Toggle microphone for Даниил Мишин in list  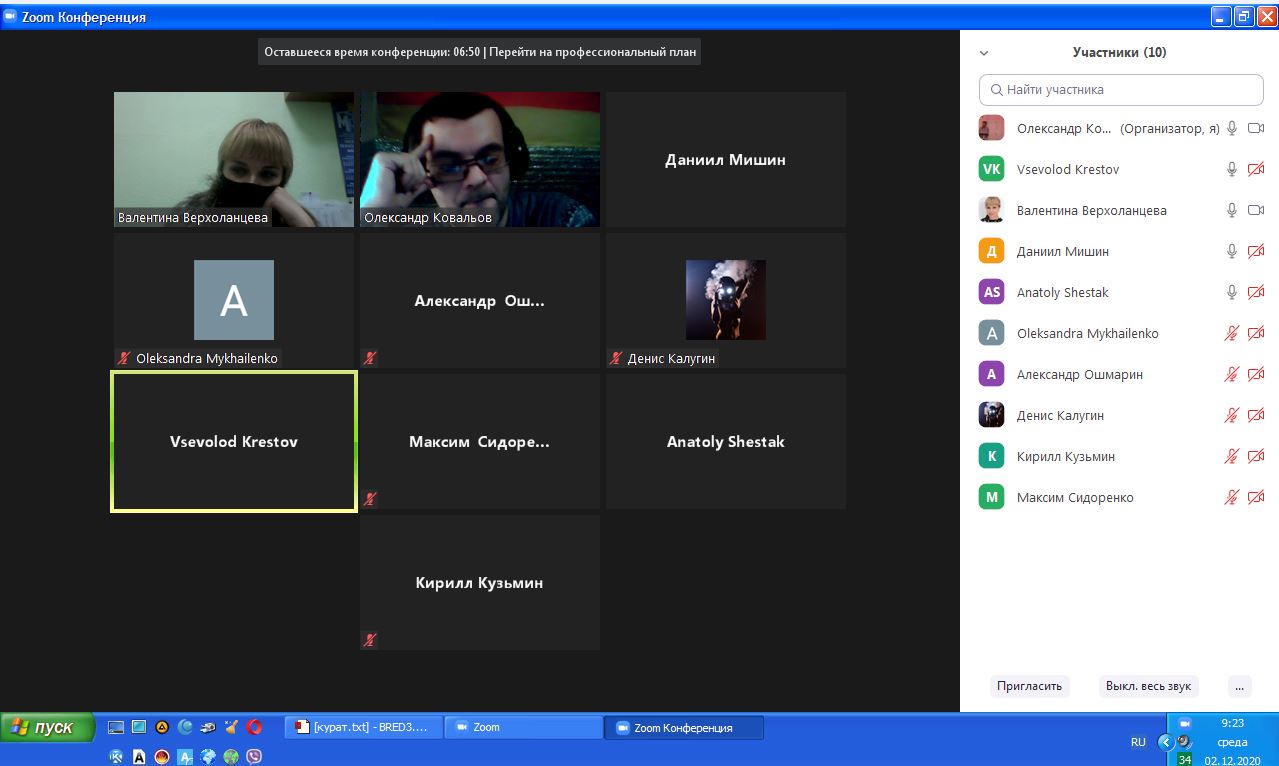pyautogui.click(x=1232, y=252)
